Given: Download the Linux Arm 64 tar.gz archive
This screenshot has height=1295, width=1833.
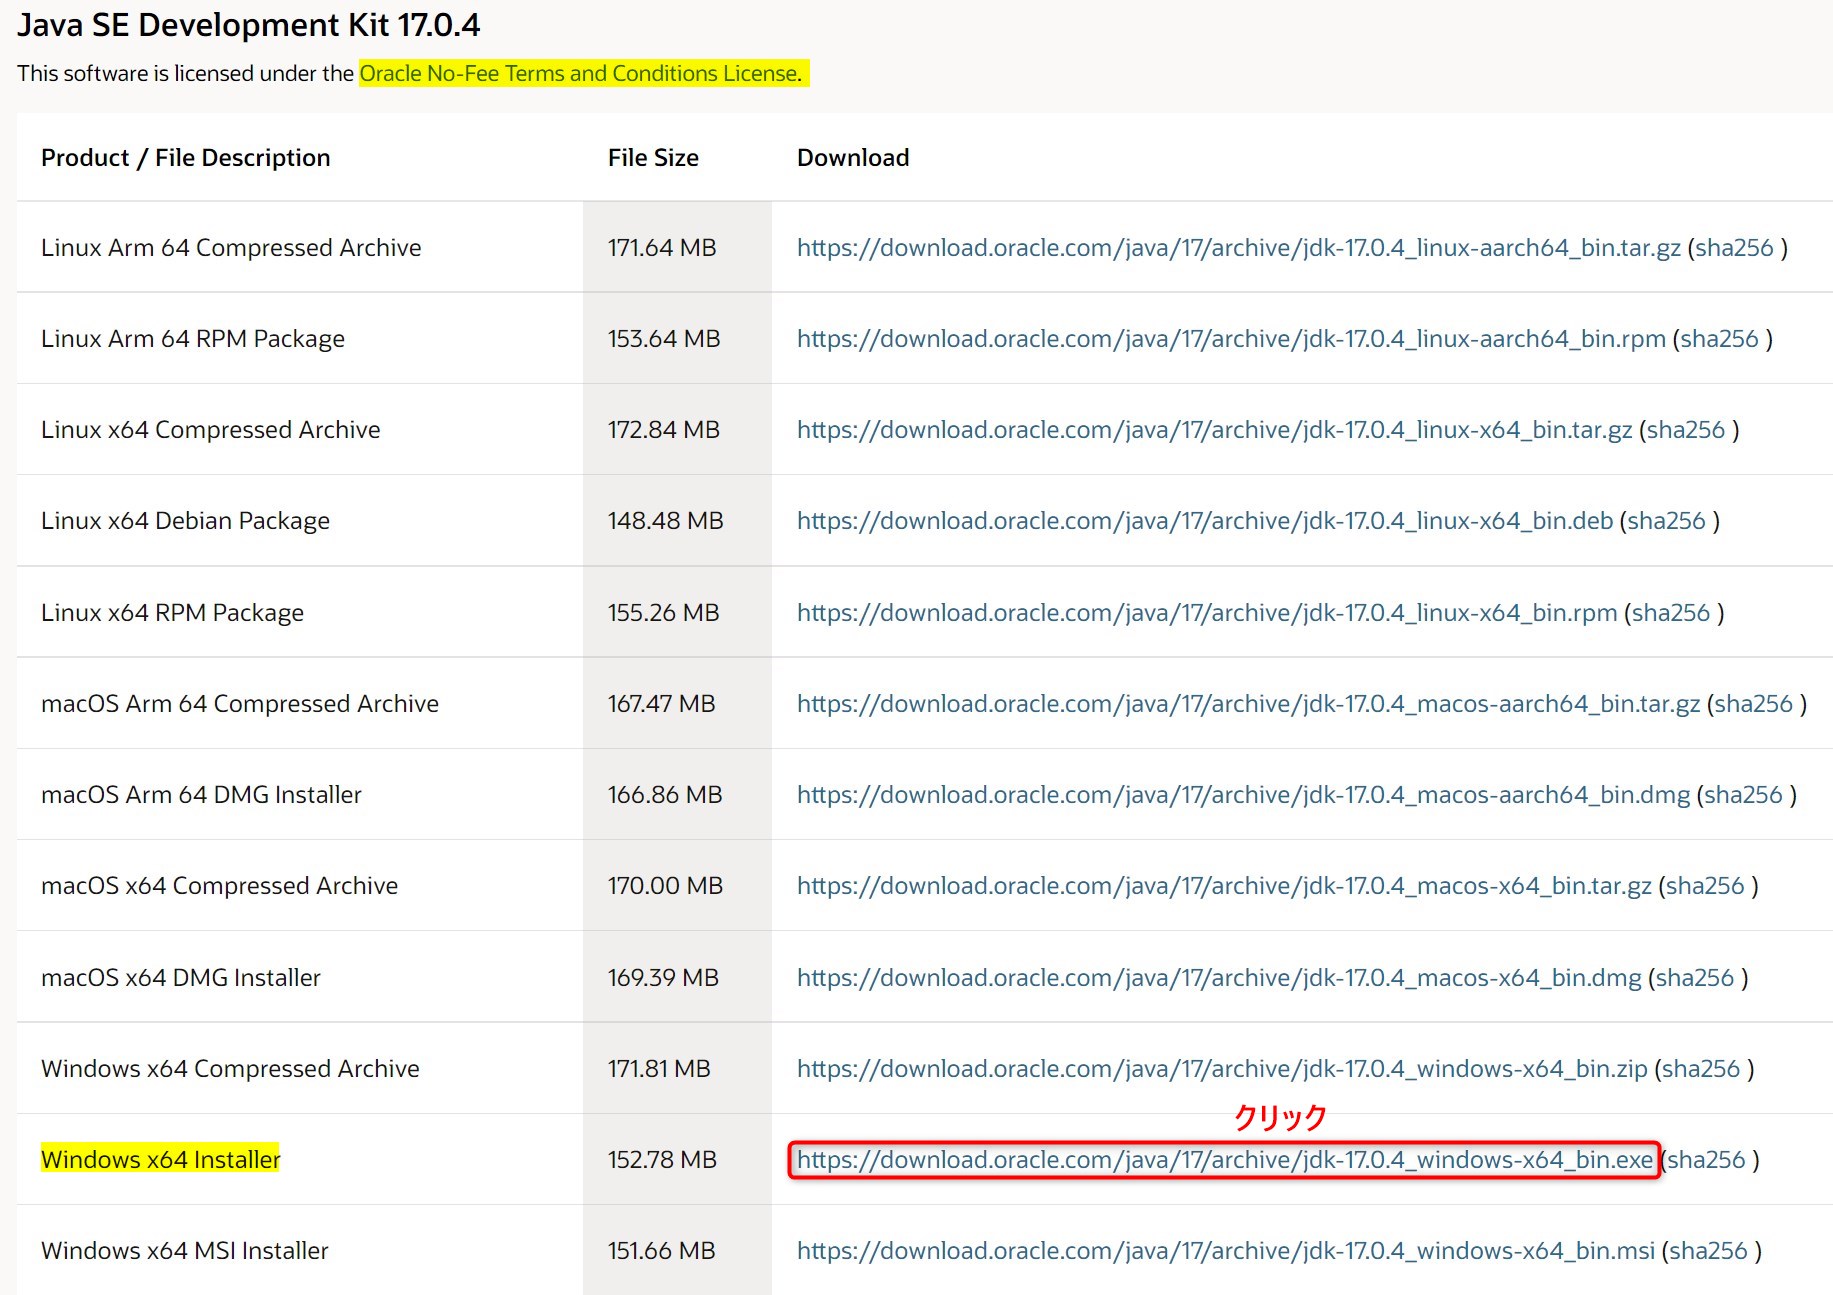Looking at the screenshot, I should [1238, 248].
